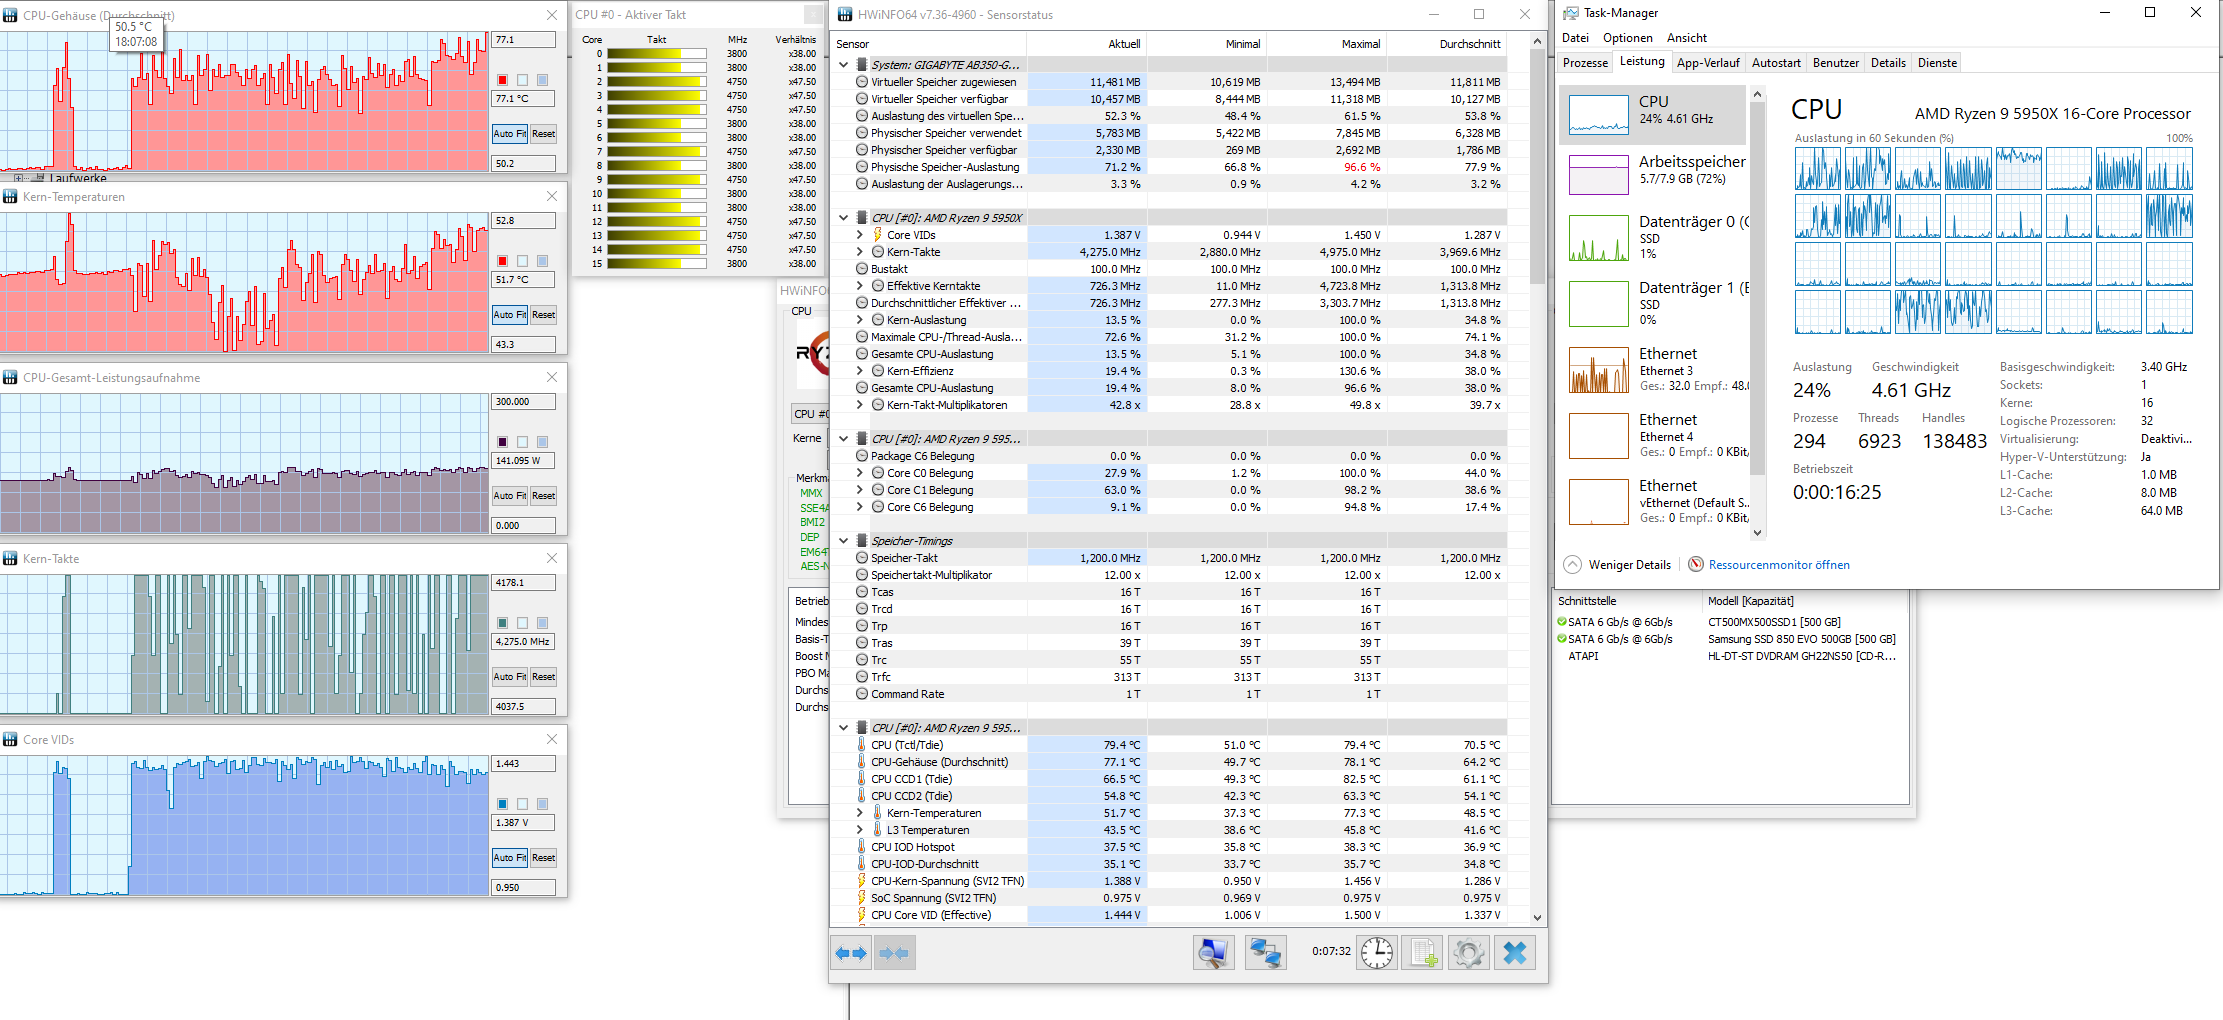Click the lightning icon beside CPU Core VID (Effective)
The height and width of the screenshot is (1020, 2223).
click(x=861, y=915)
